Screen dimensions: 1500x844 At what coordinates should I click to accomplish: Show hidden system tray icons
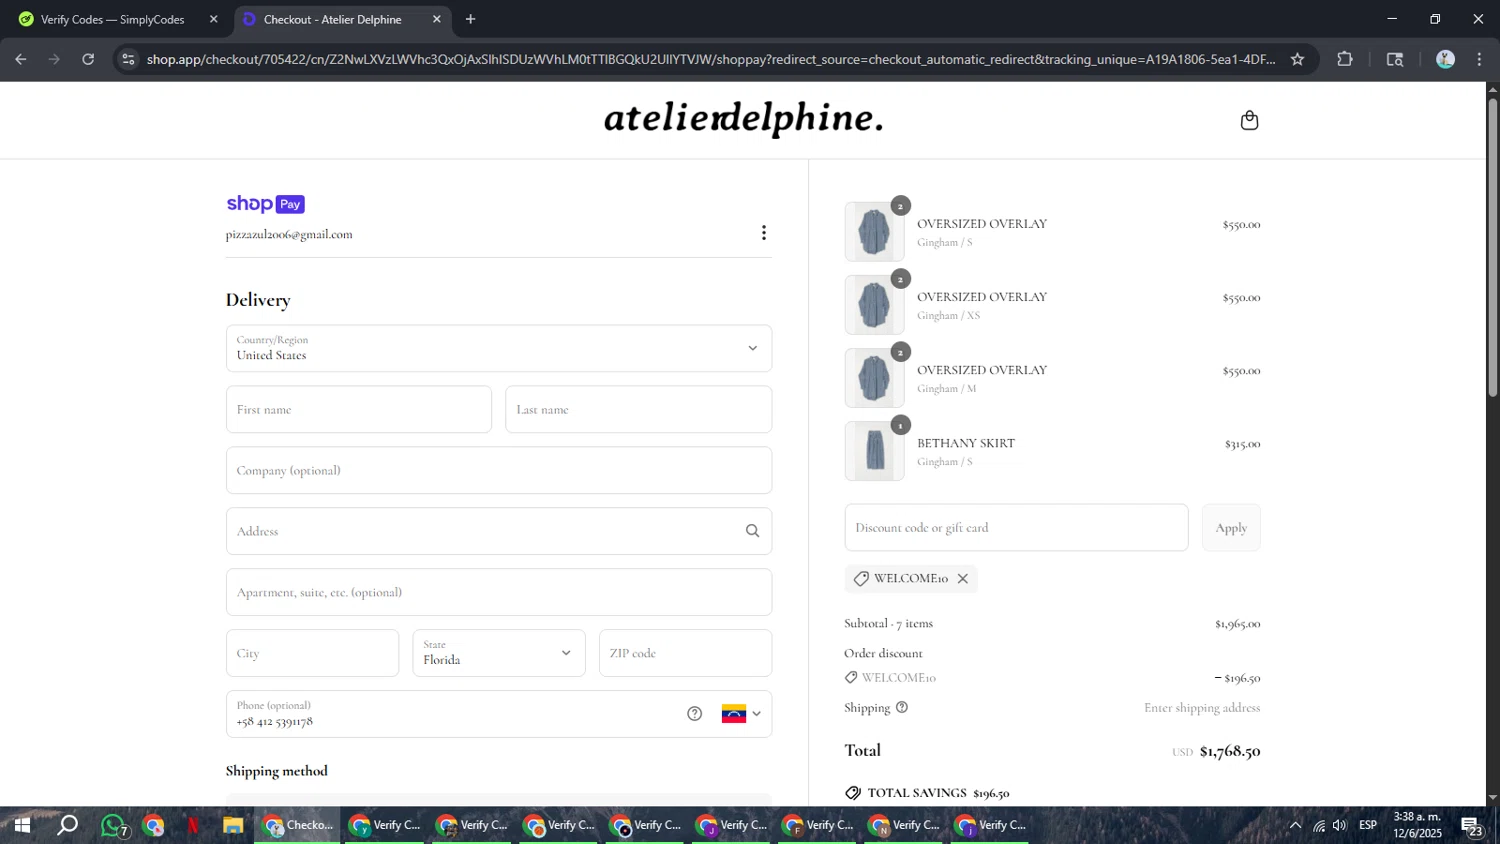[1295, 825]
